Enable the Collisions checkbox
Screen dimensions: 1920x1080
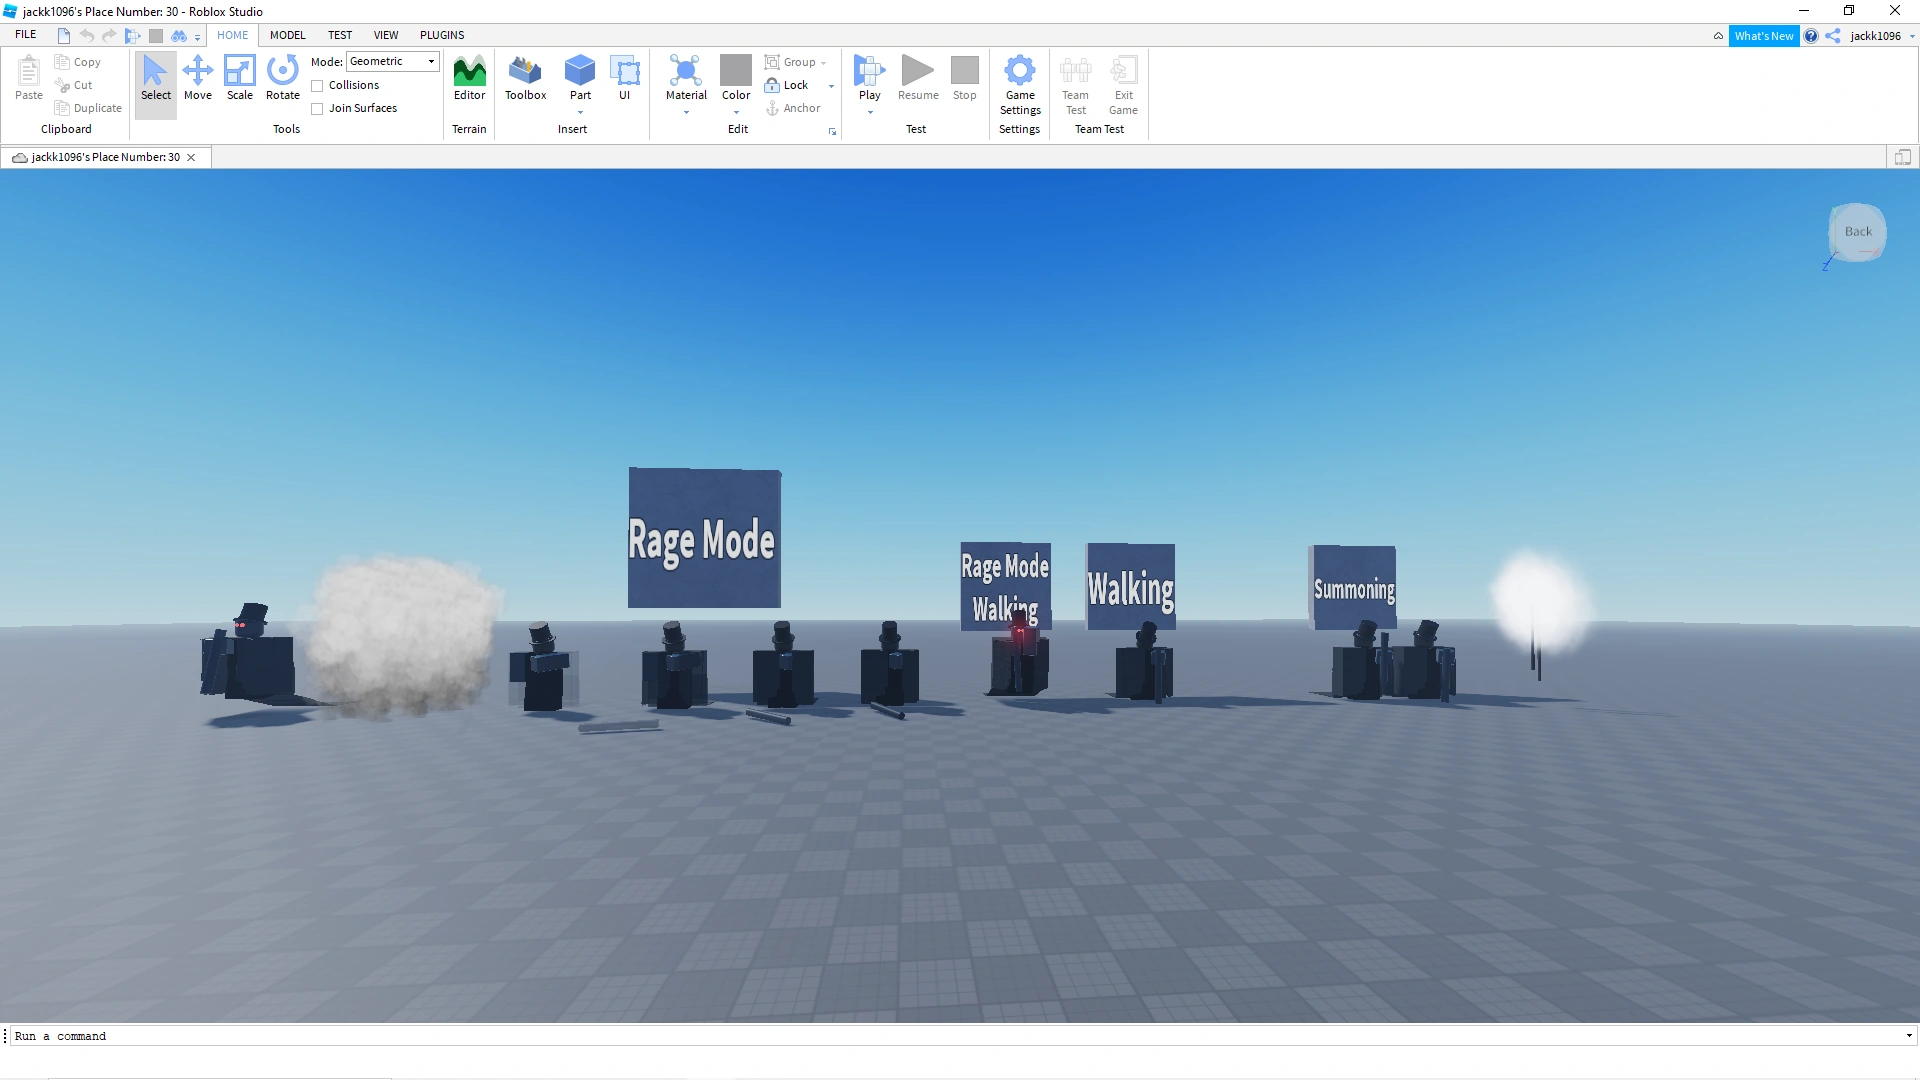tap(318, 86)
